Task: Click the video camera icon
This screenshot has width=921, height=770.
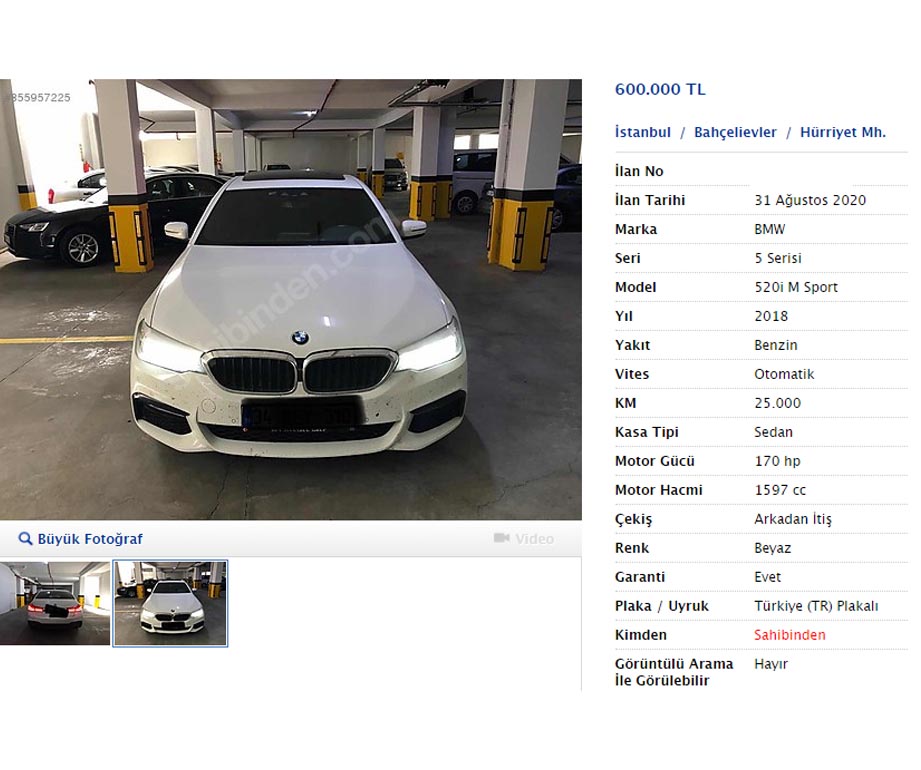Action: point(501,538)
